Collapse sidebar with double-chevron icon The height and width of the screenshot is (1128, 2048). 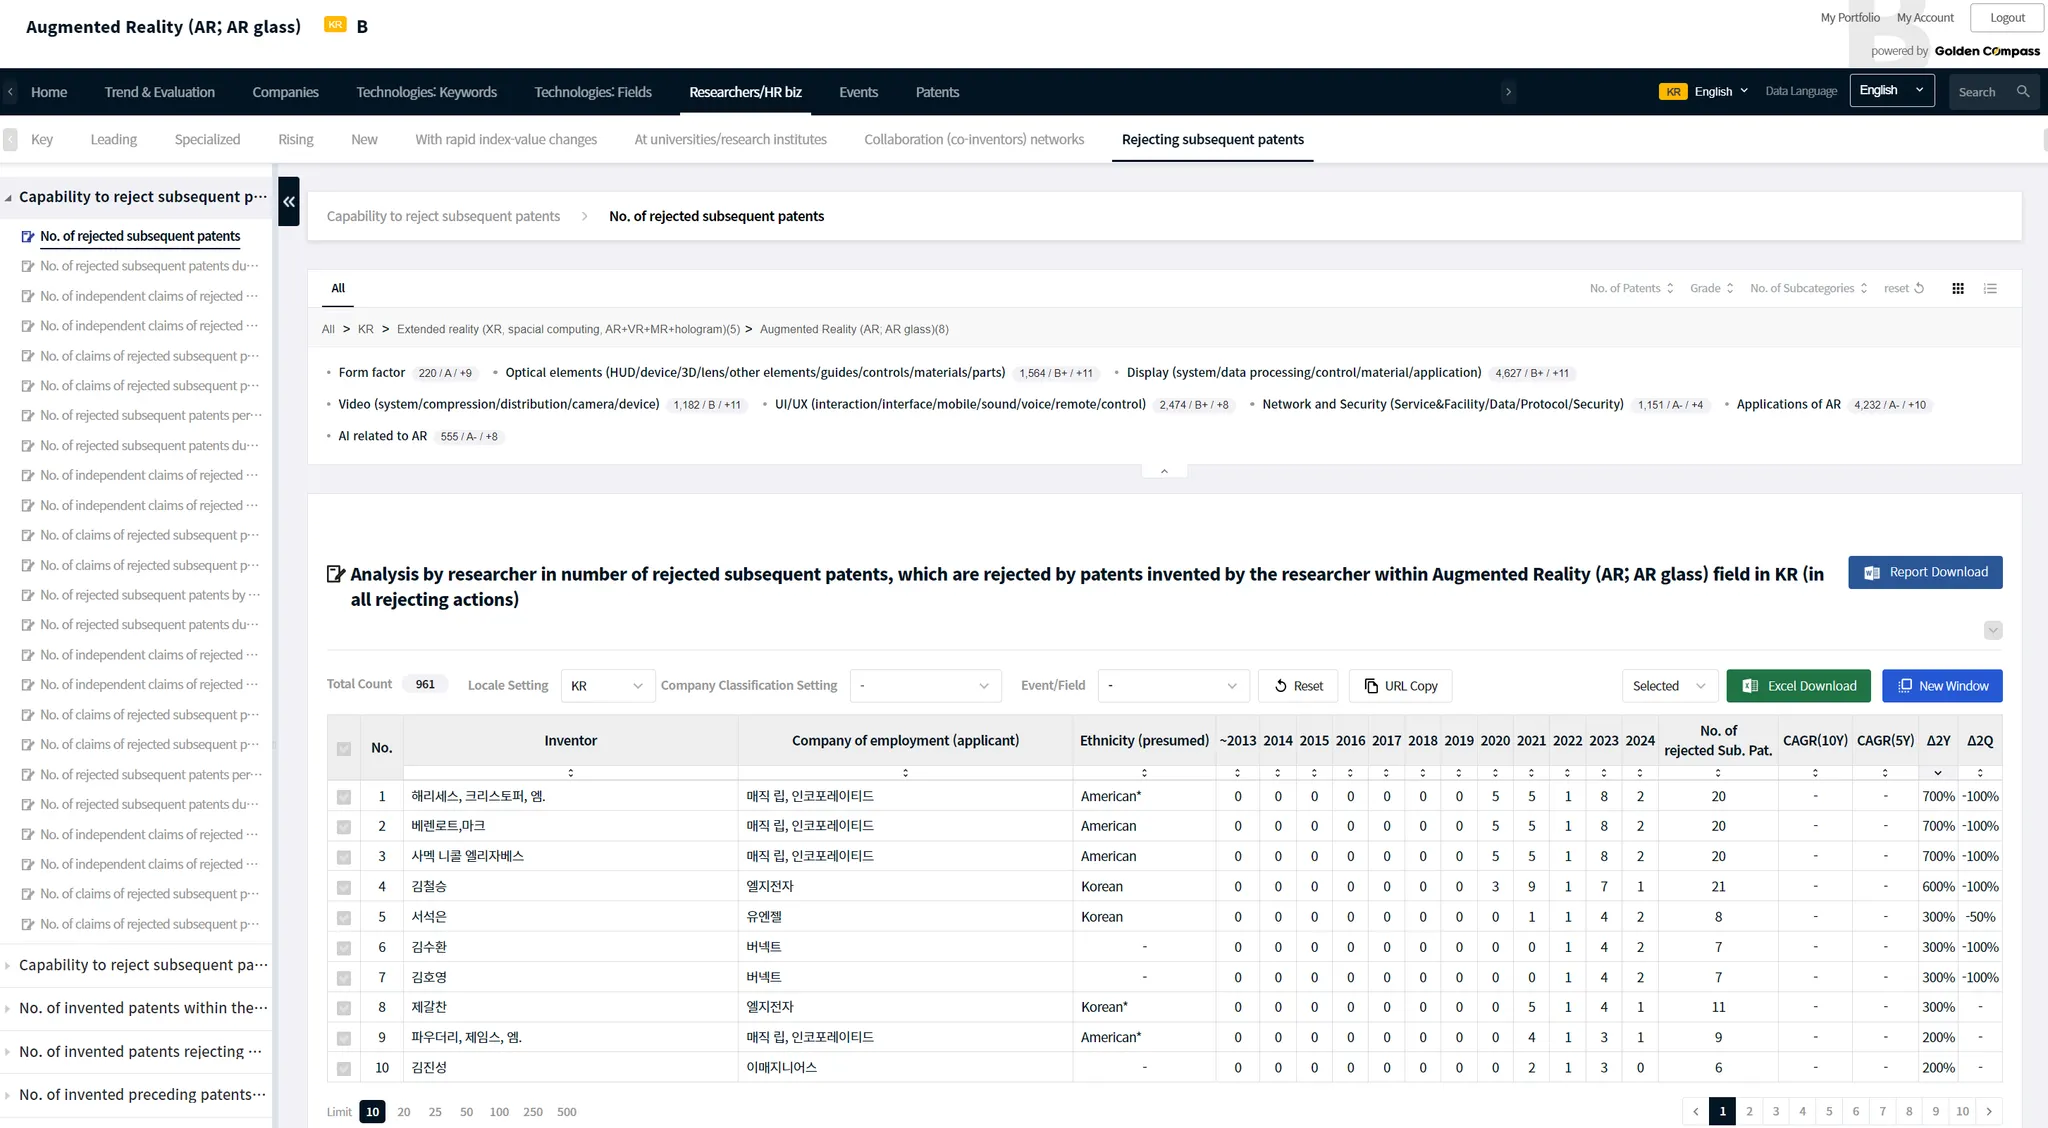pos(289,201)
